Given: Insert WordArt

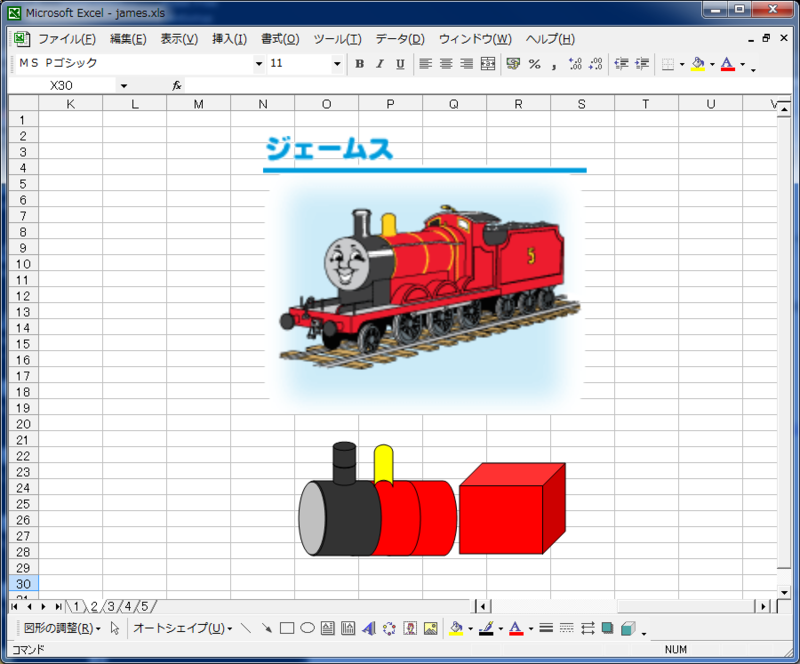Looking at the screenshot, I should [x=369, y=628].
